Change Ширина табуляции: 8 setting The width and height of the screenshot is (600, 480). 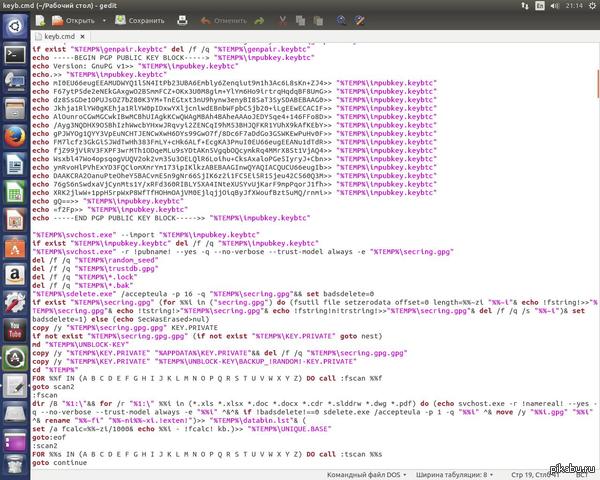coord(454,475)
